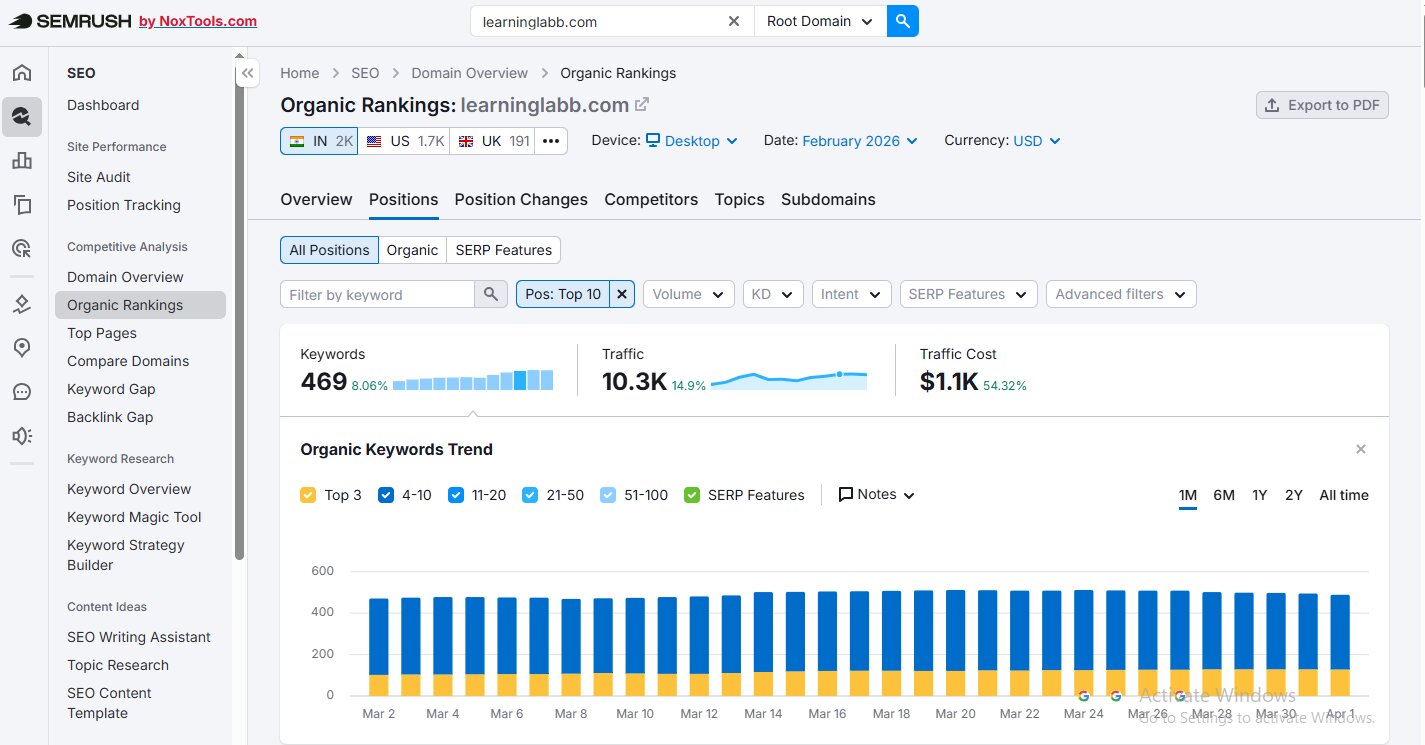Viewport: 1425px width, 745px height.
Task: Switch to the Competitors tab
Action: click(651, 199)
